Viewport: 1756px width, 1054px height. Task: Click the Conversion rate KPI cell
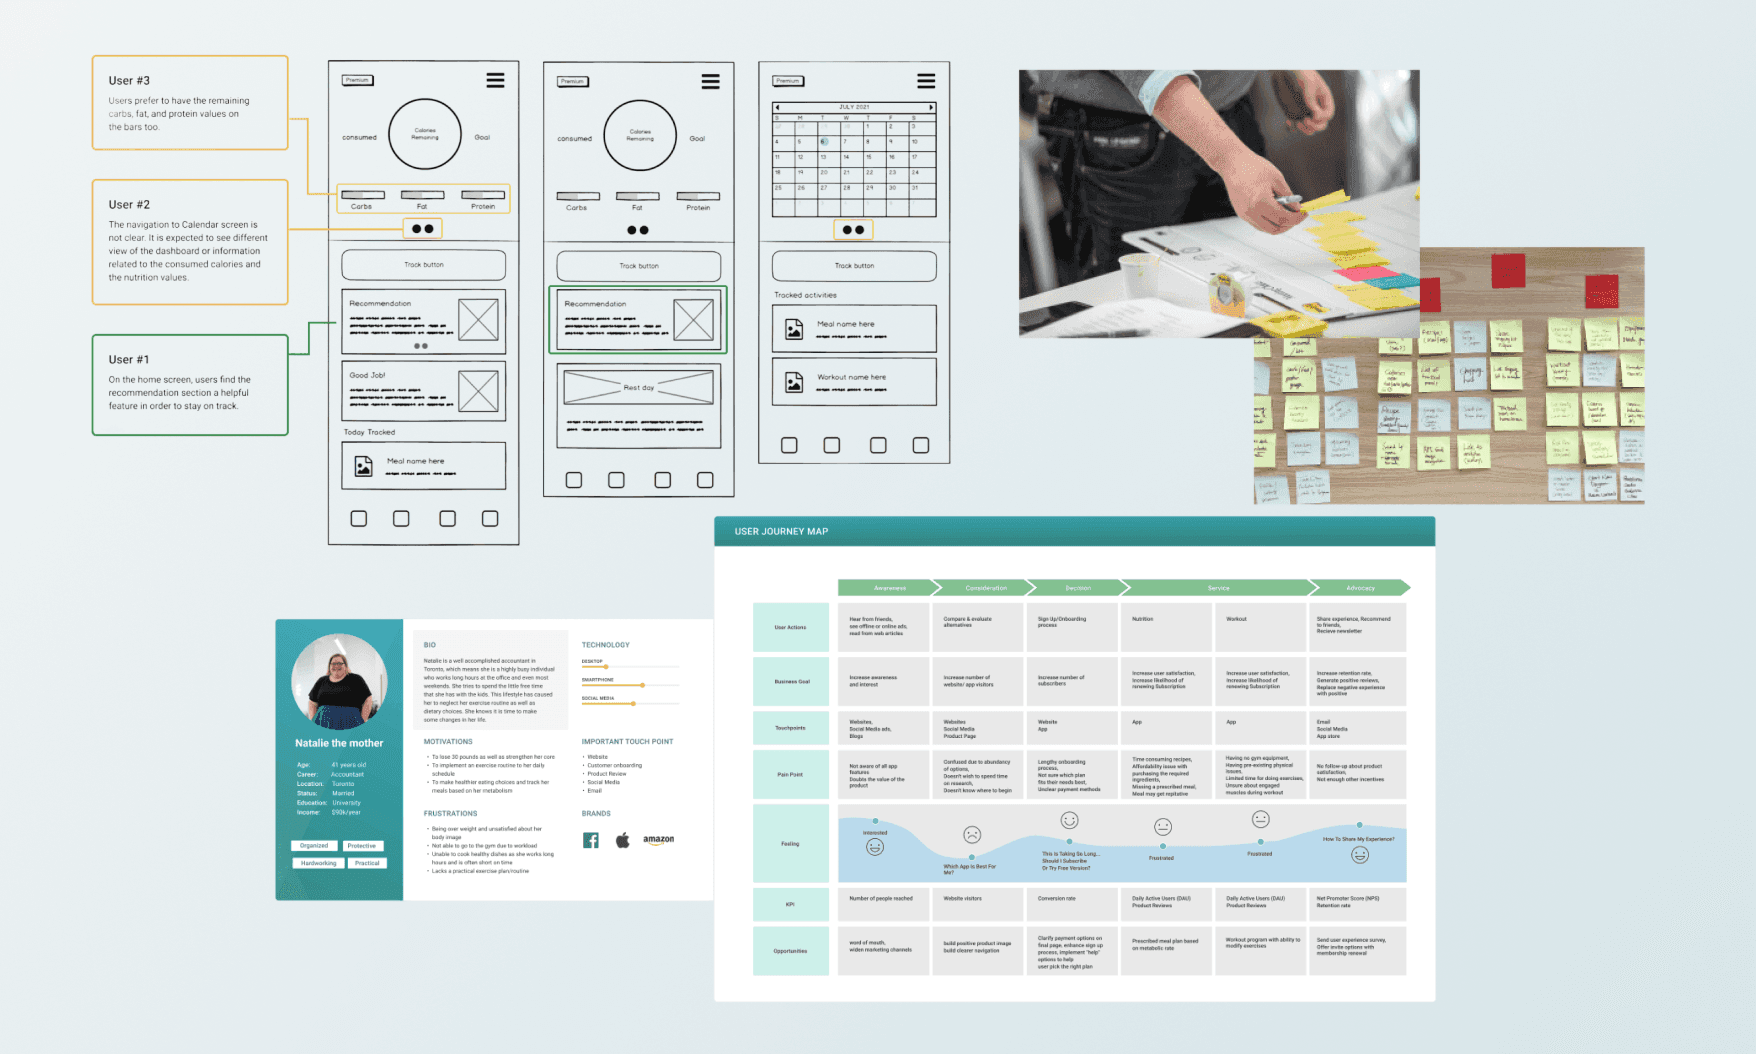(x=1072, y=904)
